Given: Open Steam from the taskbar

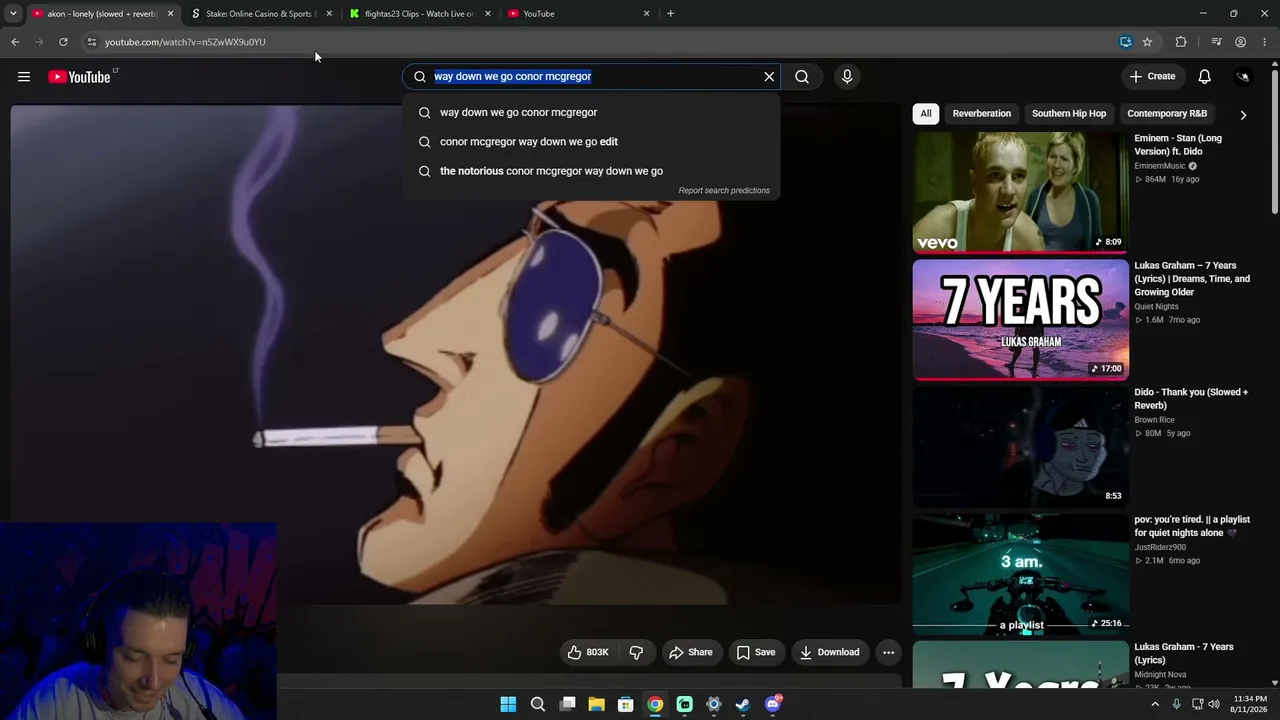Looking at the screenshot, I should point(743,704).
